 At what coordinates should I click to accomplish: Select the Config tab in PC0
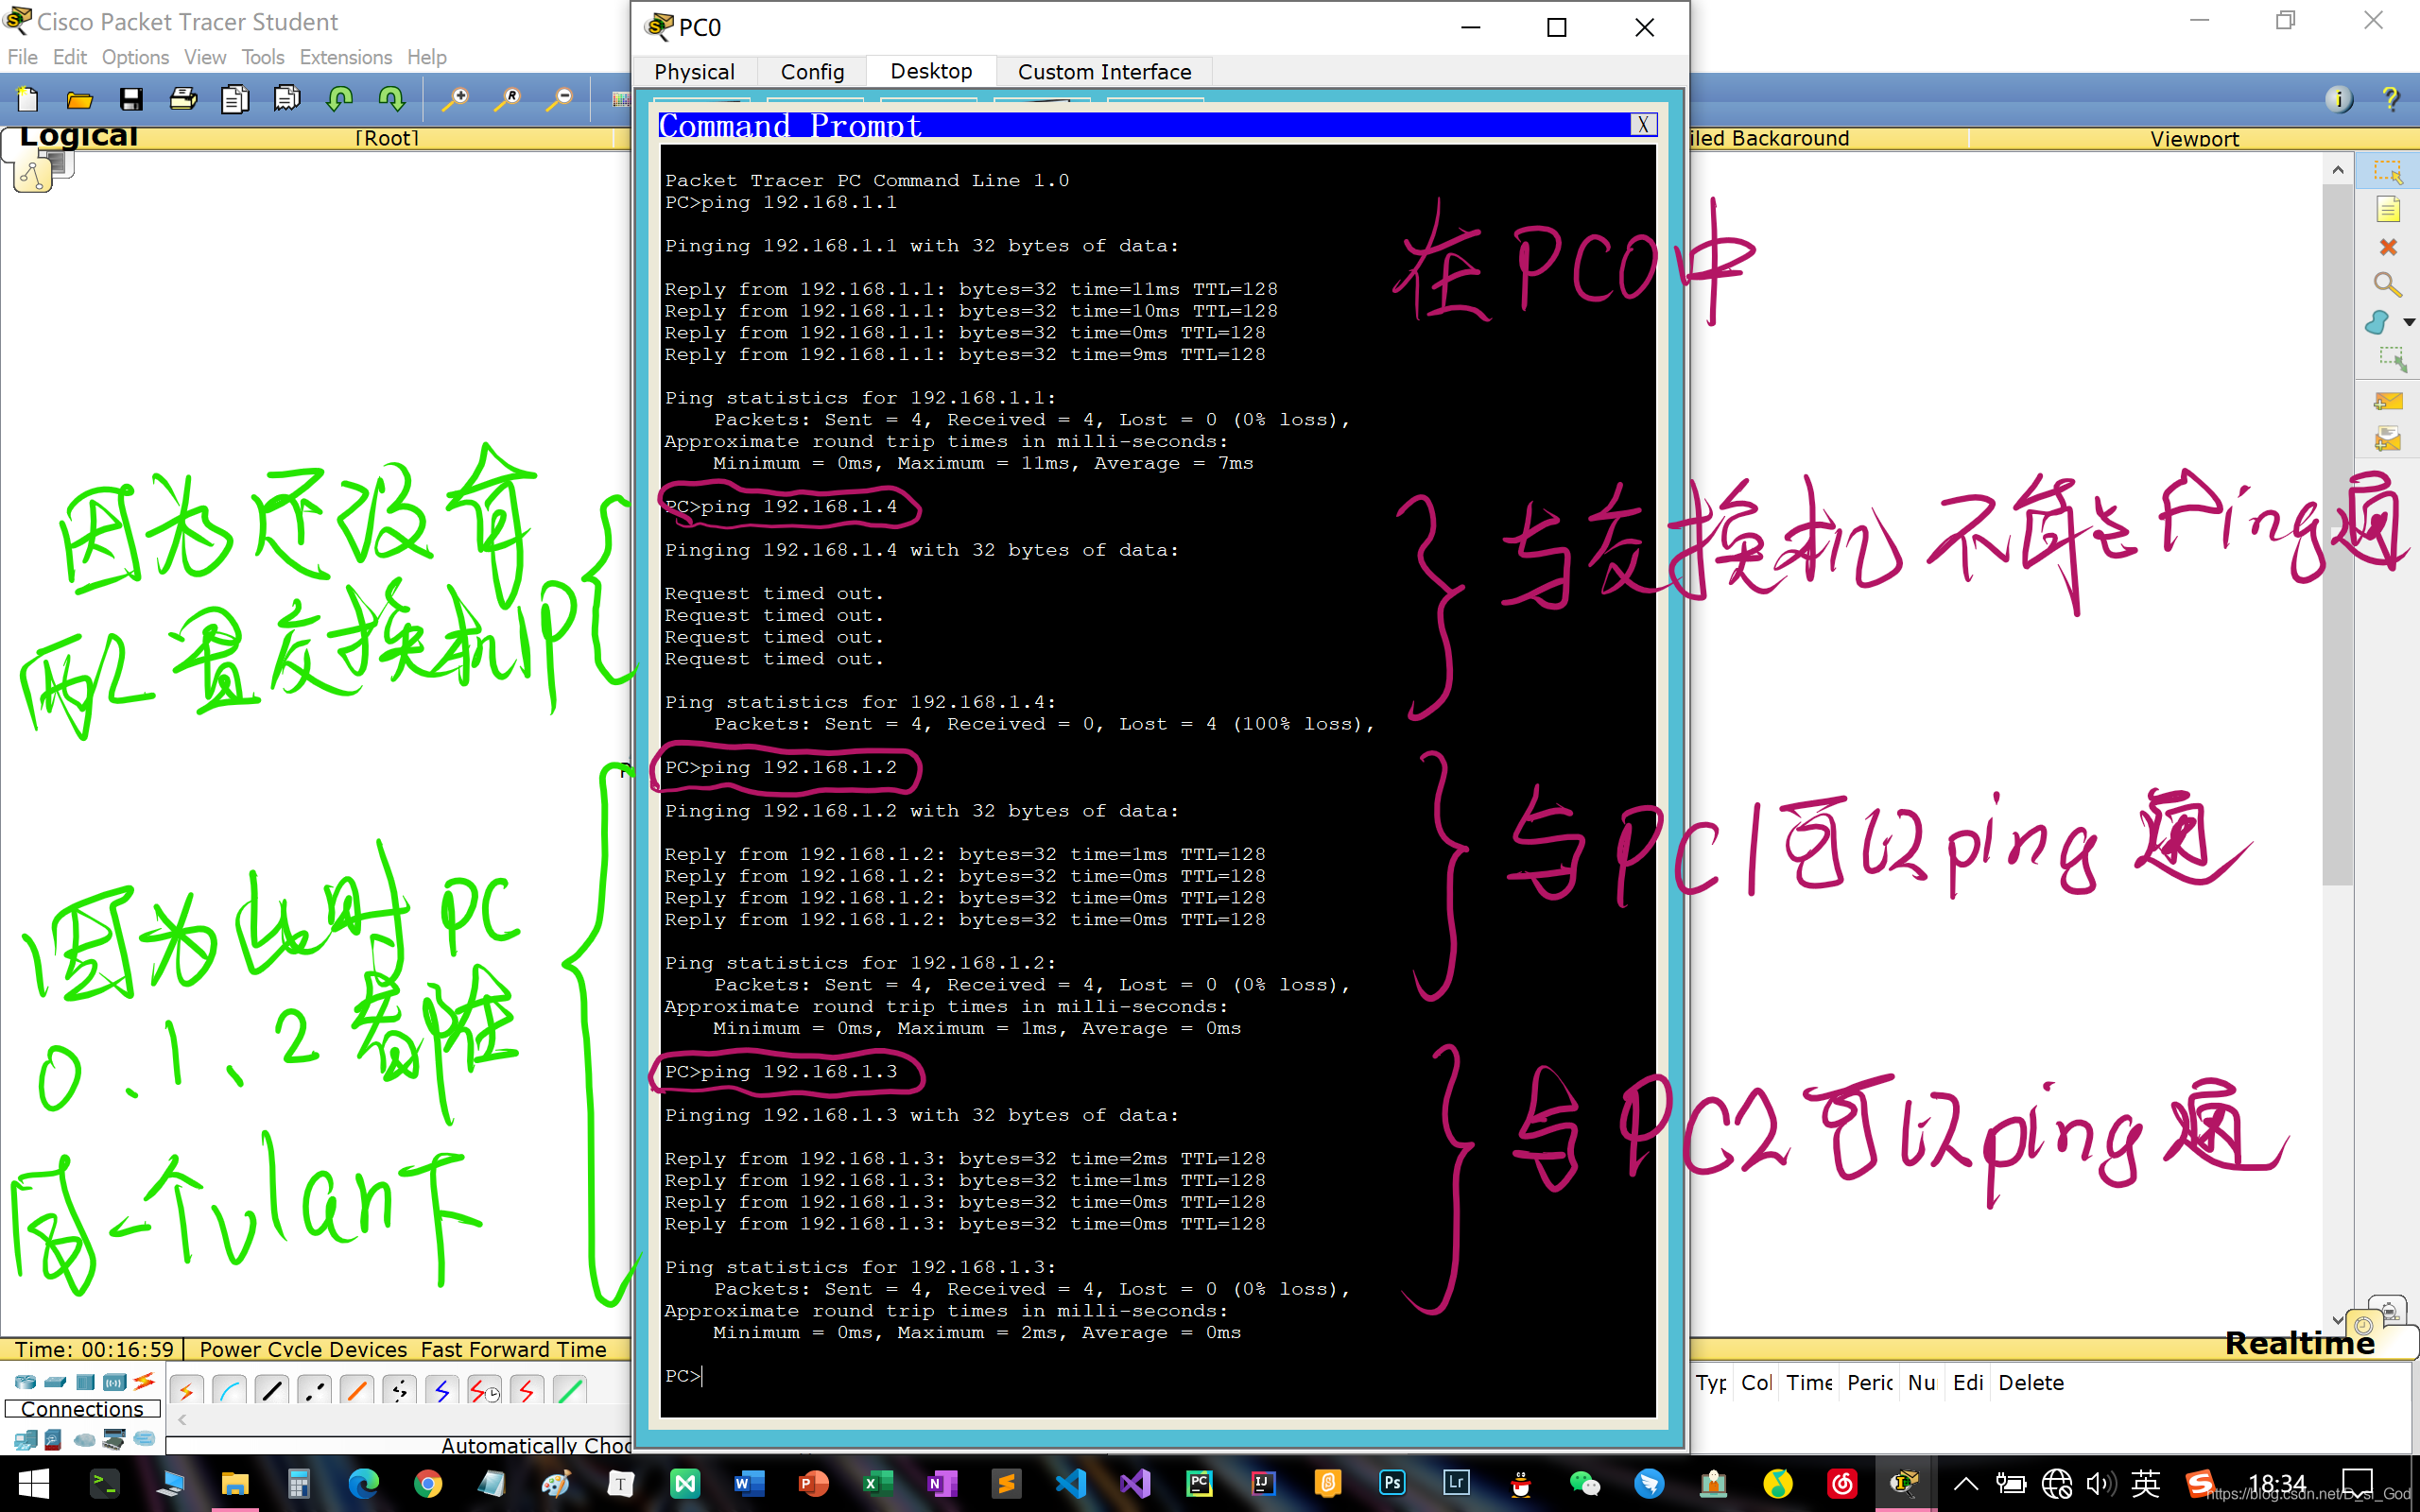click(814, 72)
